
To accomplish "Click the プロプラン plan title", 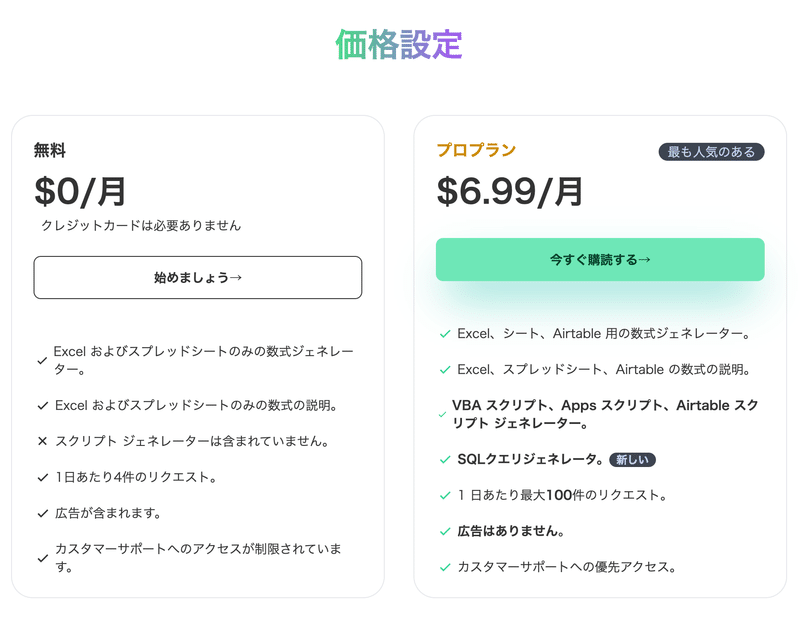I will tap(476, 150).
